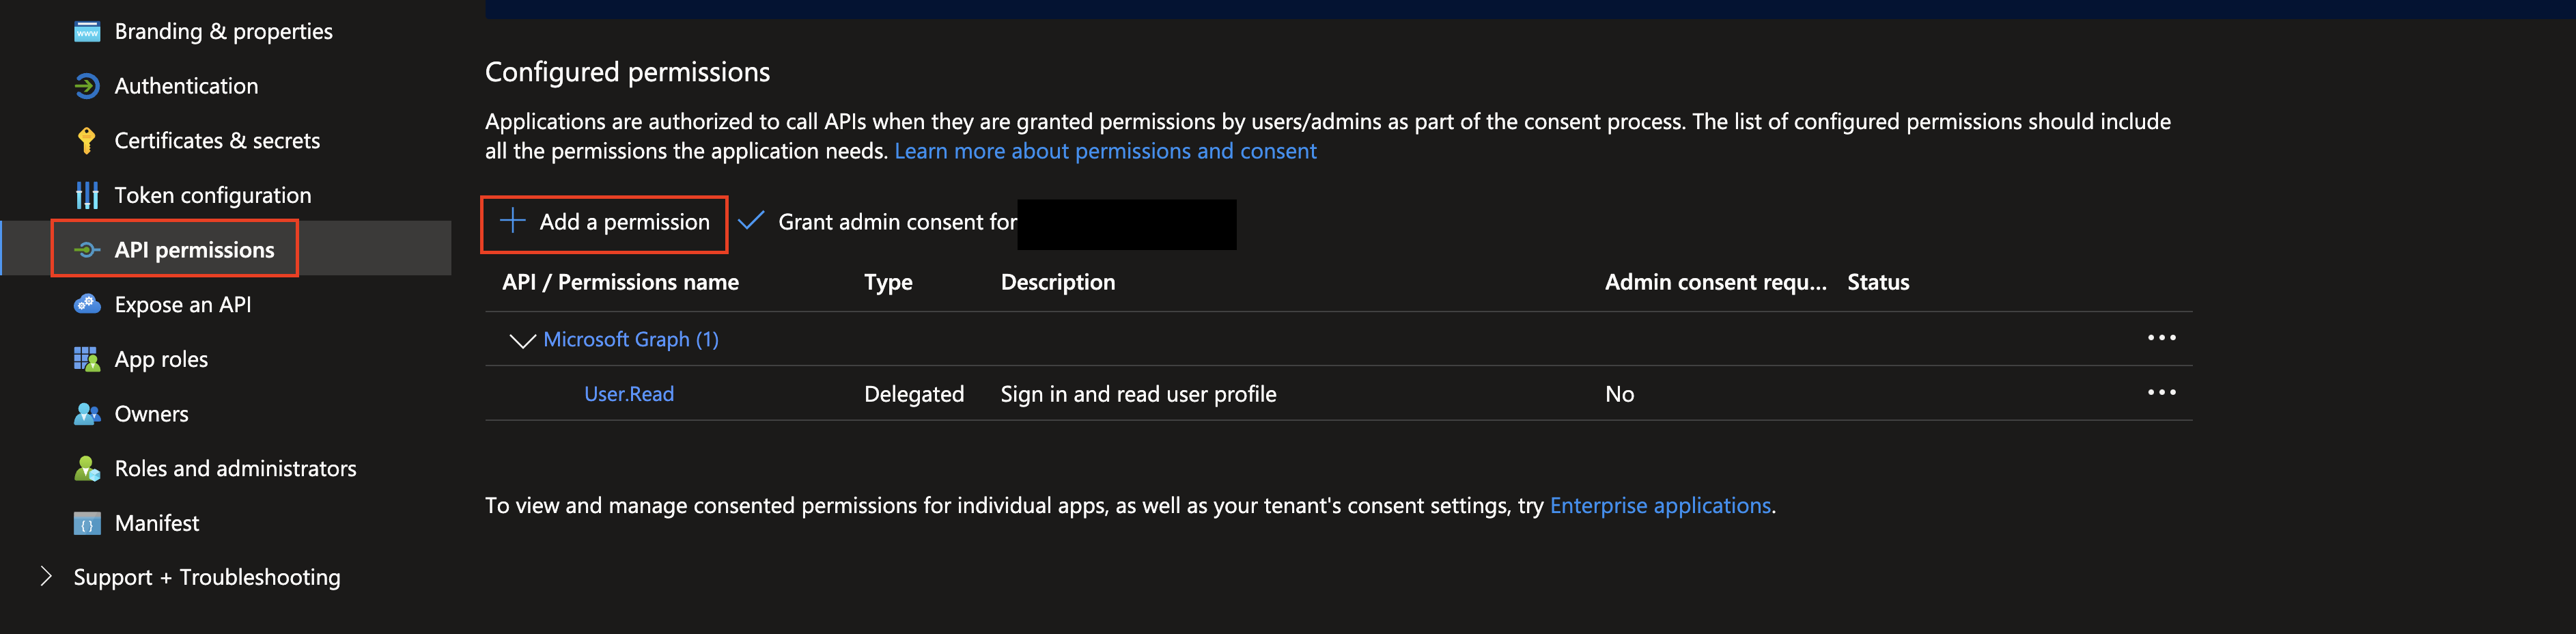
Task: Click the Configured permissions heading
Action: pyautogui.click(x=627, y=72)
